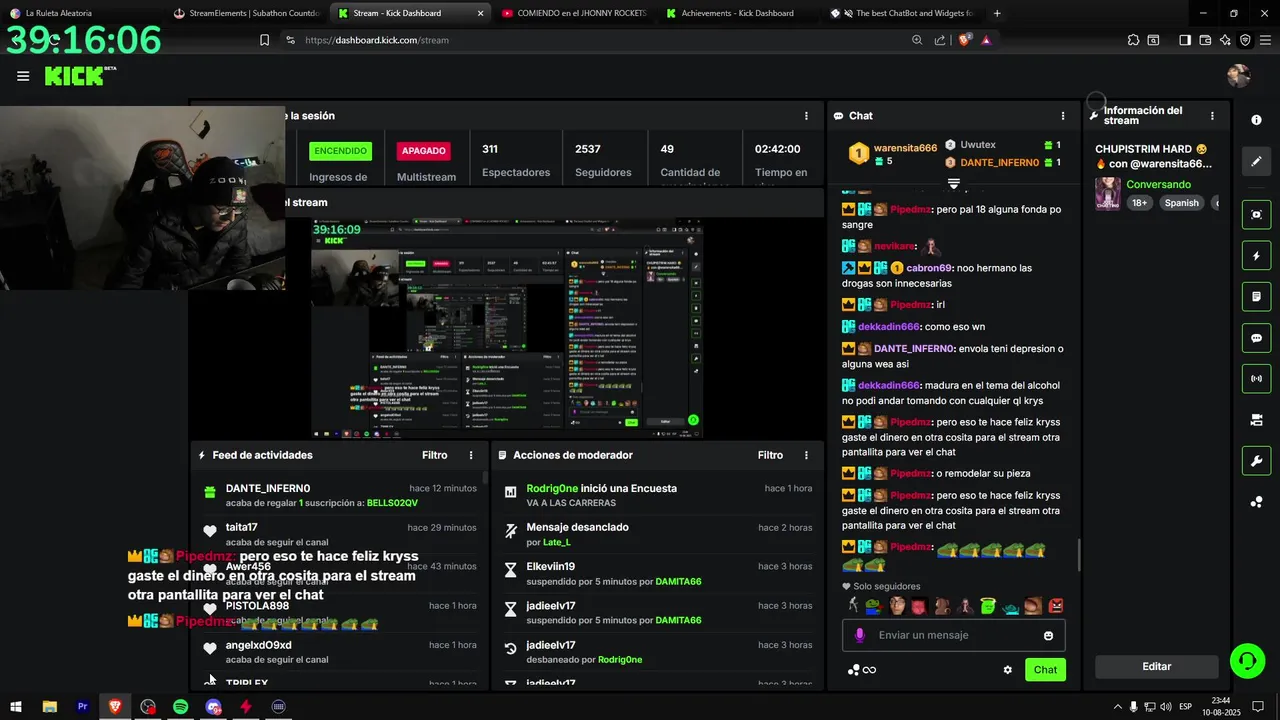Viewport: 1280px width, 720px height.
Task: Open Acciones de moderador three-dot menu
Action: [806, 455]
